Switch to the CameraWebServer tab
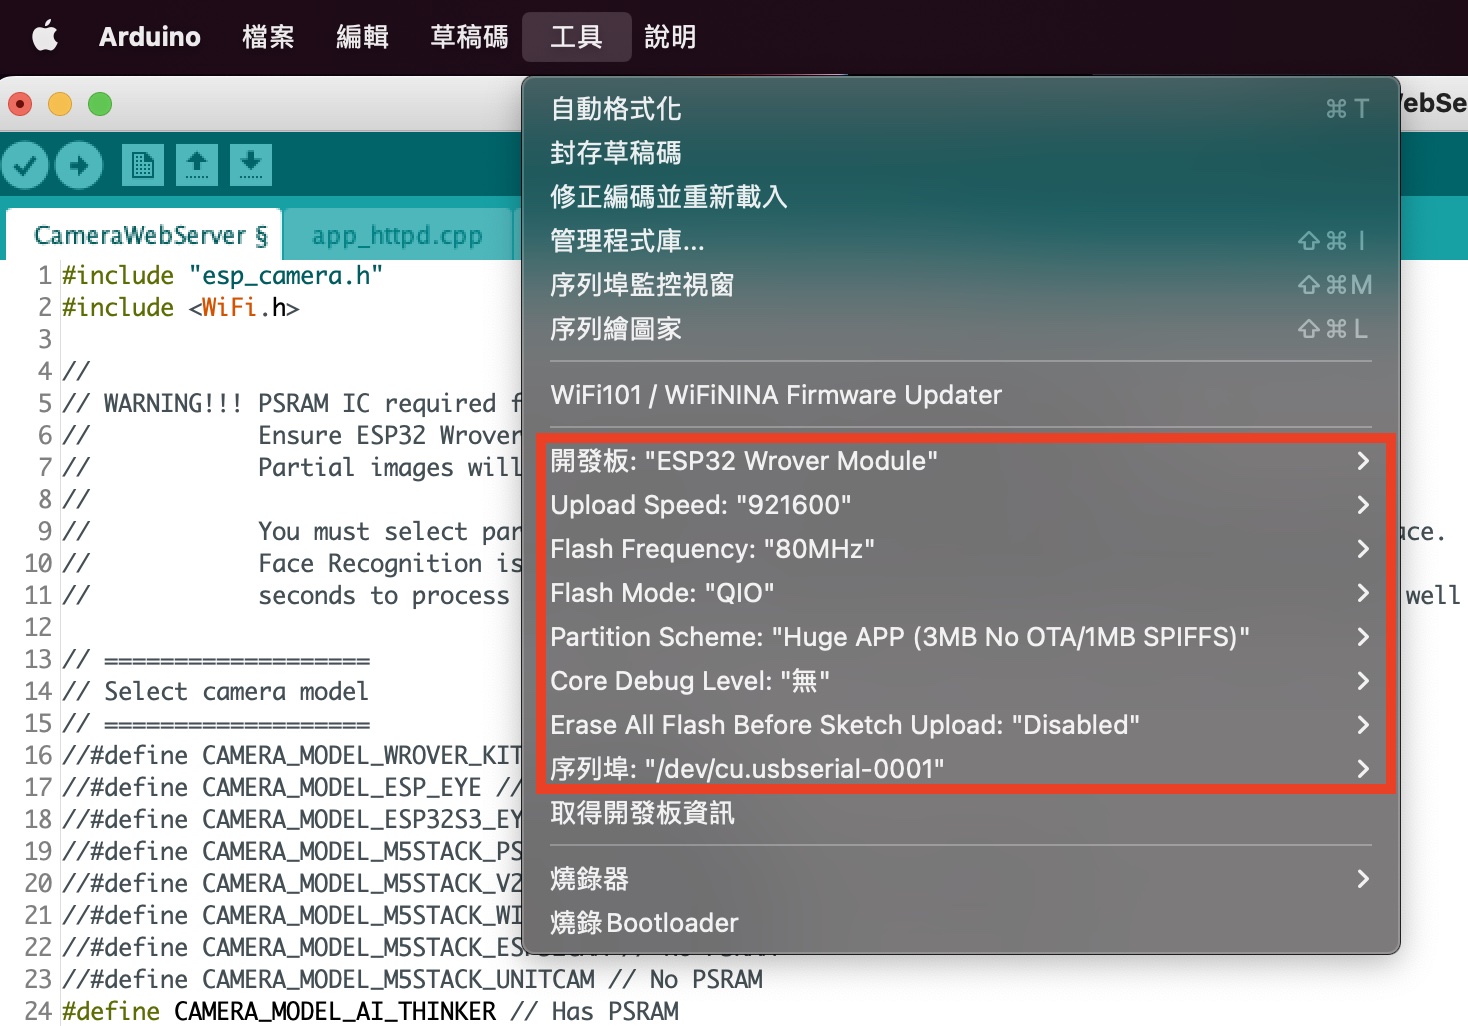This screenshot has width=1468, height=1026. 144,235
